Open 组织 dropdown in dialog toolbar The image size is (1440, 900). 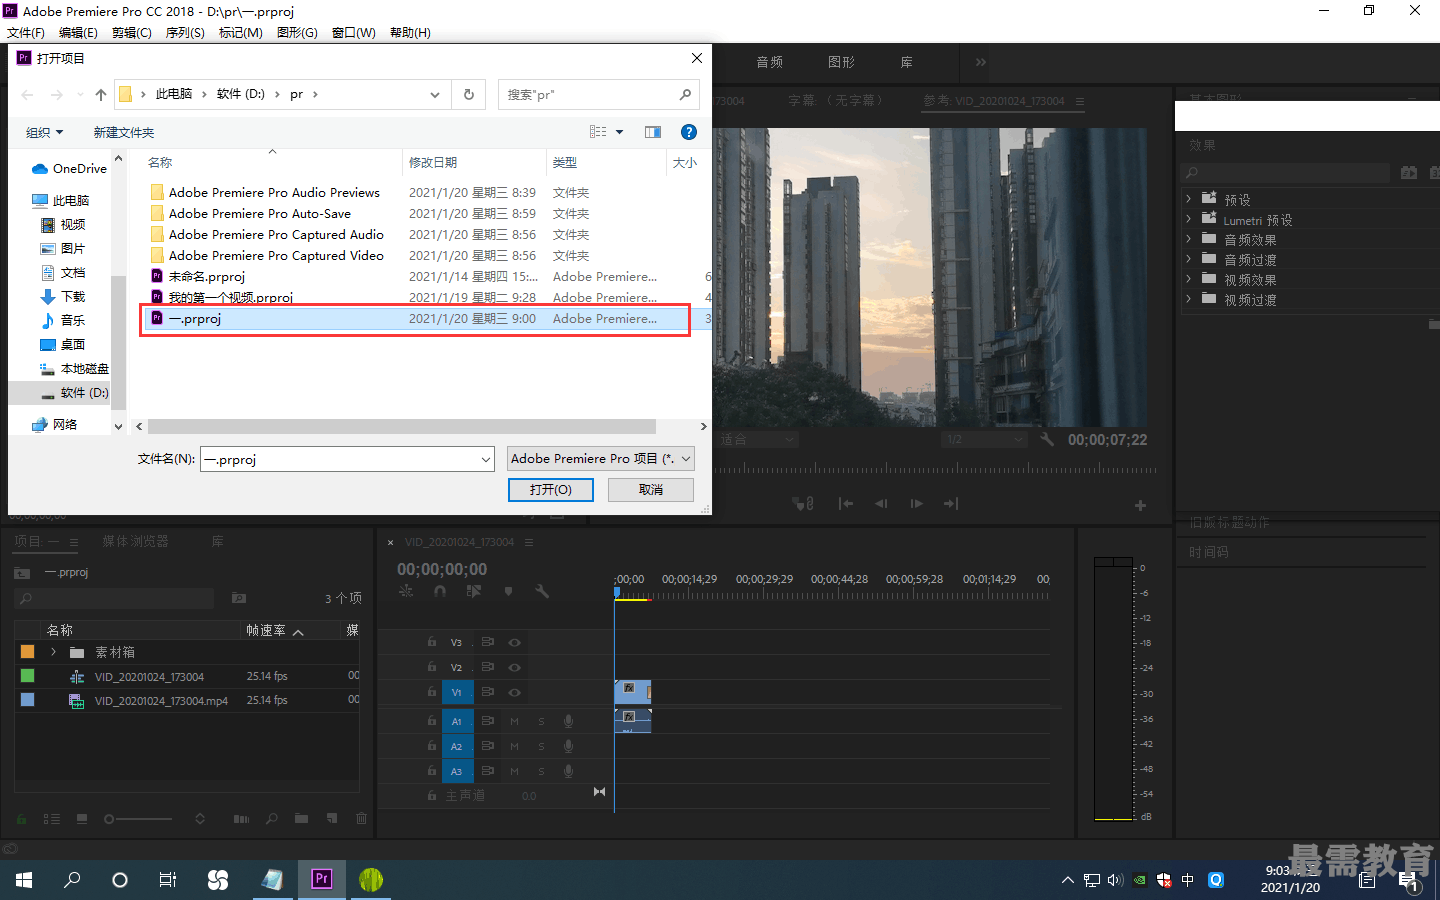[44, 132]
